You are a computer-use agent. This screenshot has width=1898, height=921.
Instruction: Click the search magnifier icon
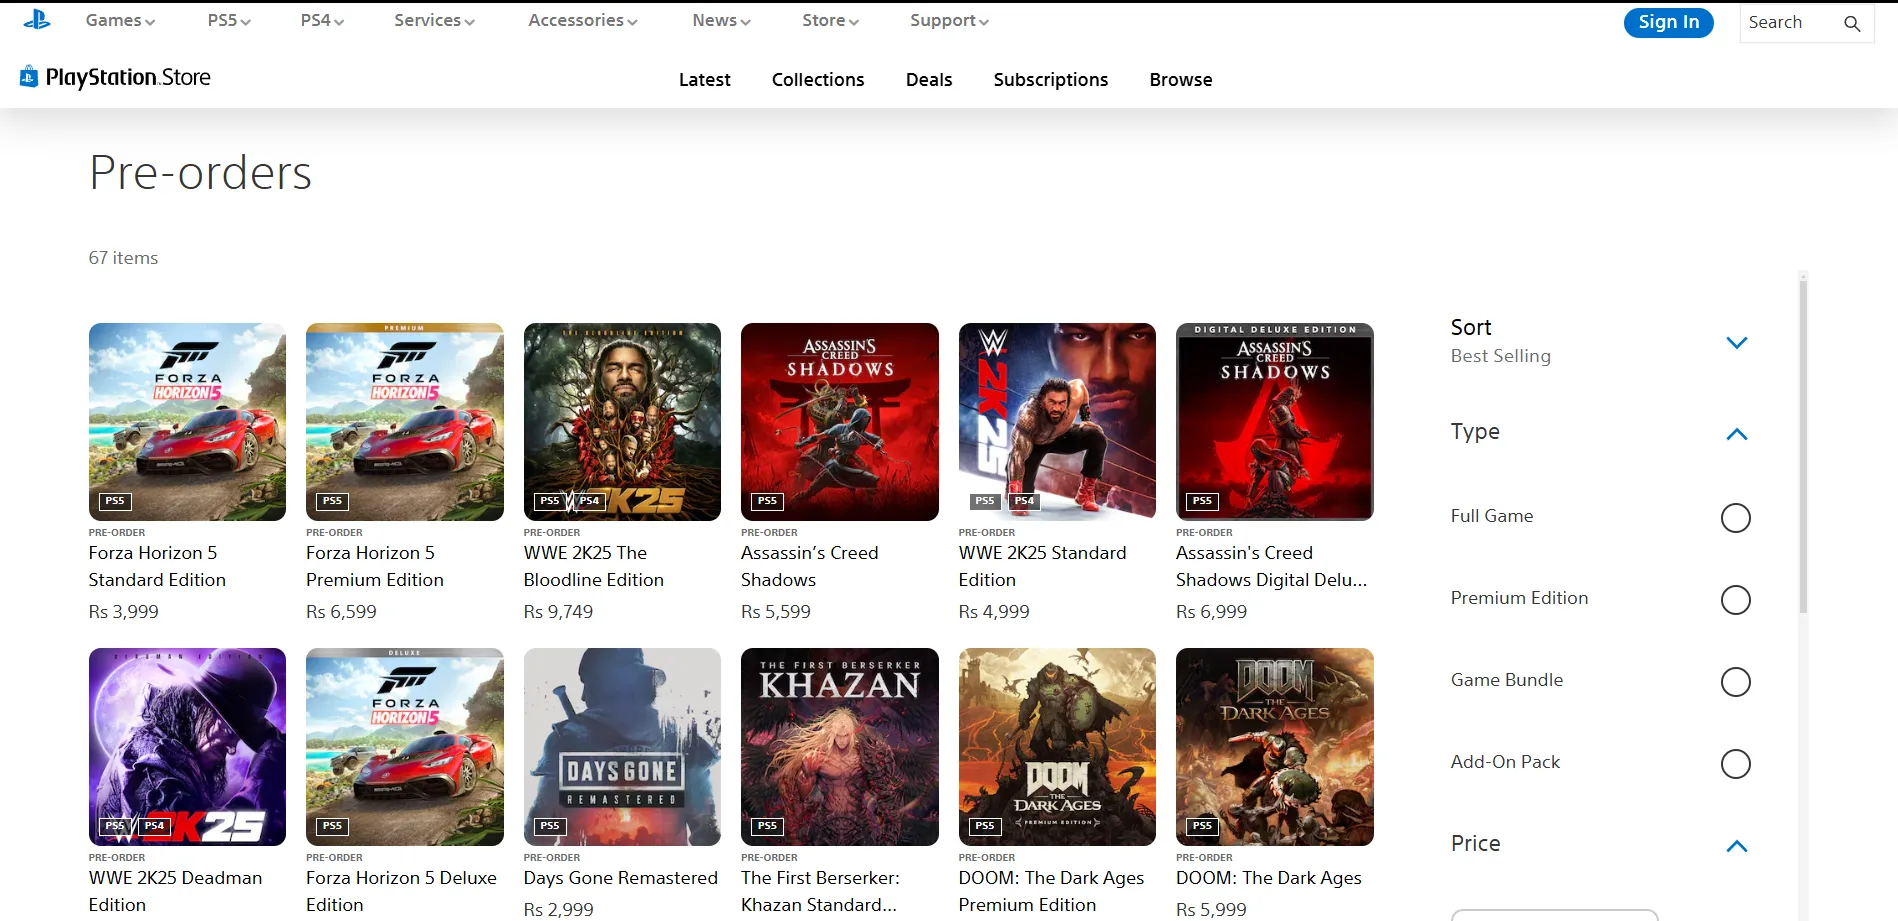pyautogui.click(x=1852, y=23)
